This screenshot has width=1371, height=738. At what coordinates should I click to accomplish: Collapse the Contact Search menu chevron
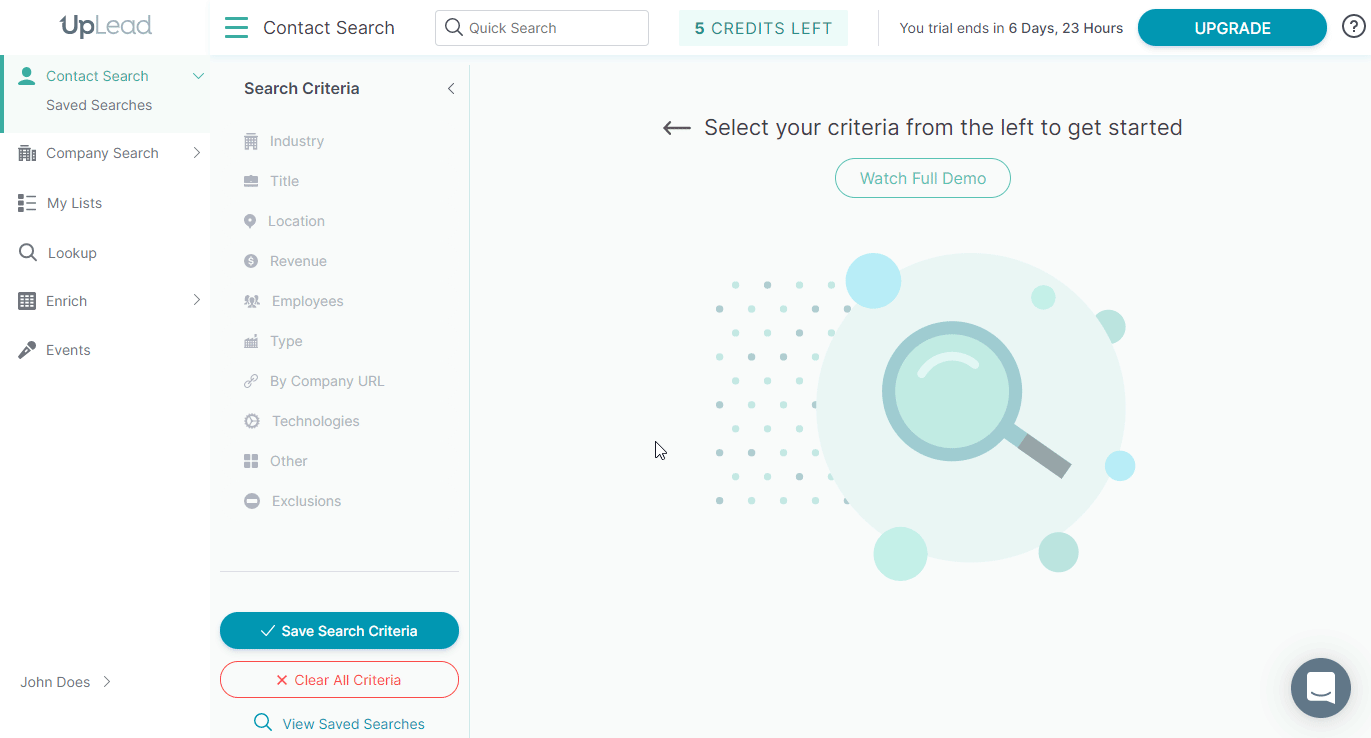[198, 76]
